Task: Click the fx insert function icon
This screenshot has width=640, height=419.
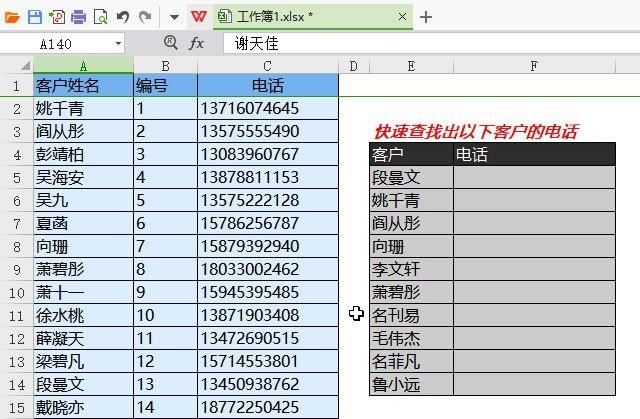Action: point(197,43)
